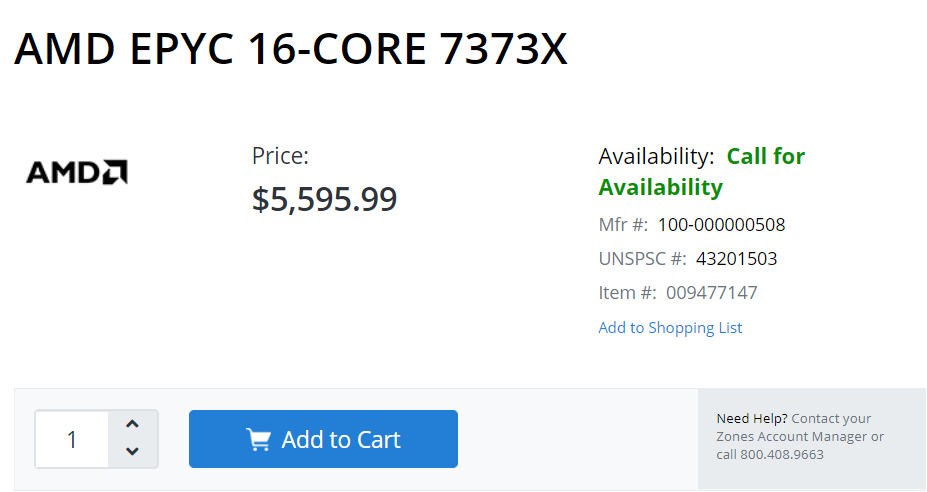Click the Mfr #: label

coord(623,225)
